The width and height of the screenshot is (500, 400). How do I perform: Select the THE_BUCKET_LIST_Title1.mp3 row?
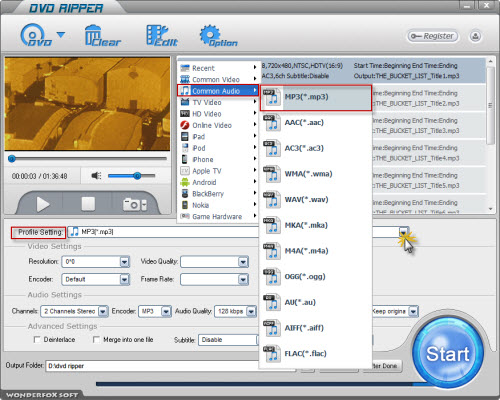point(373,71)
